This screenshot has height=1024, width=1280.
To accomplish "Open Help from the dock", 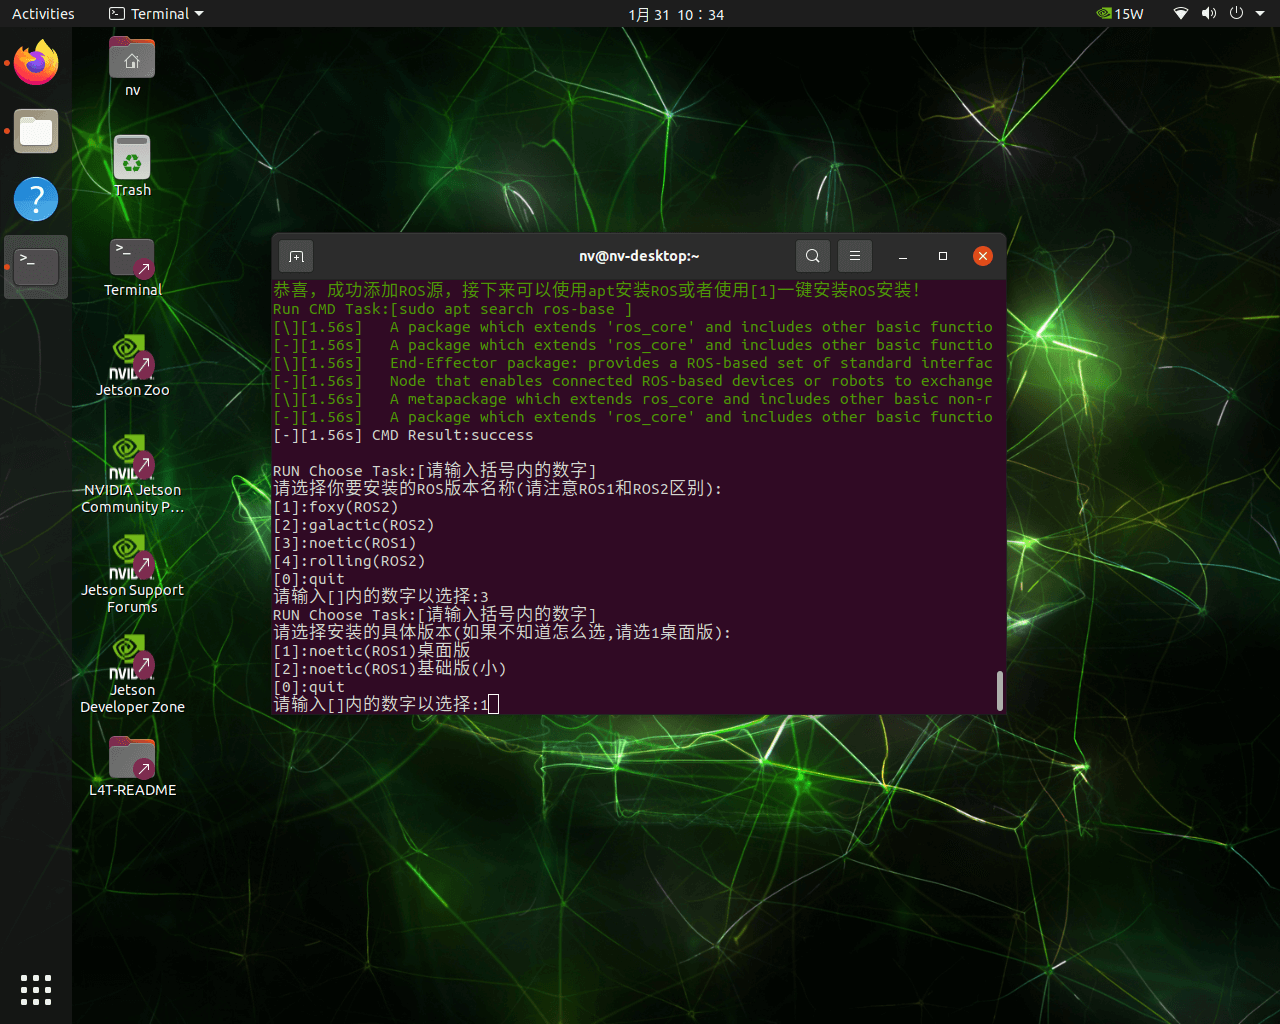I will [36, 199].
